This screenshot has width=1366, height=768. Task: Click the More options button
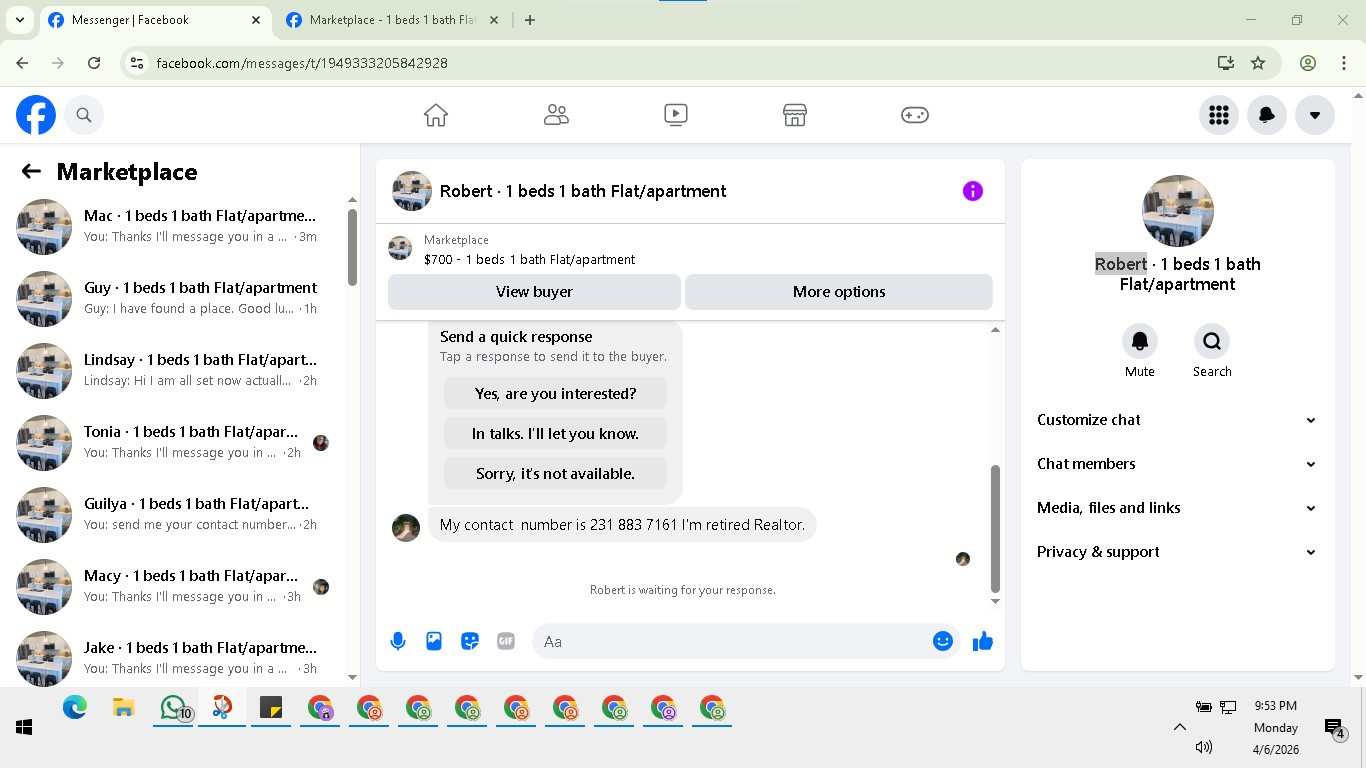coord(839,292)
